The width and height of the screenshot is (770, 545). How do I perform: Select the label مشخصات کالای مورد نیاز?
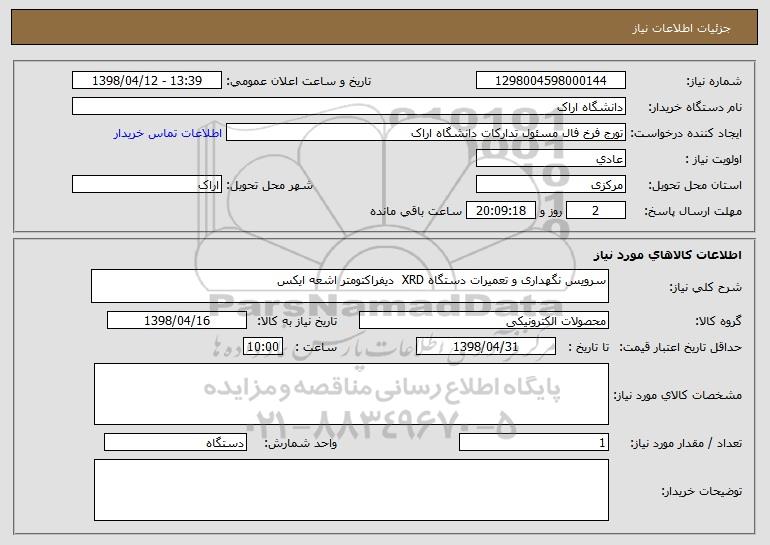click(678, 395)
